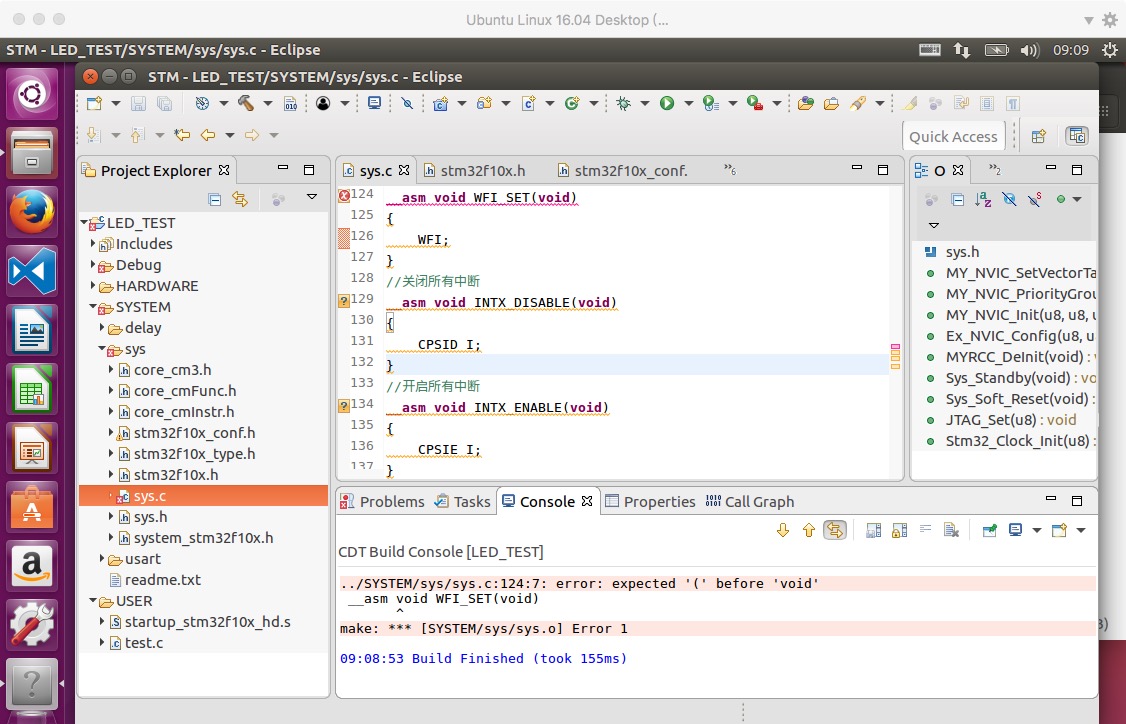Maximize the editor area

[x=883, y=170]
